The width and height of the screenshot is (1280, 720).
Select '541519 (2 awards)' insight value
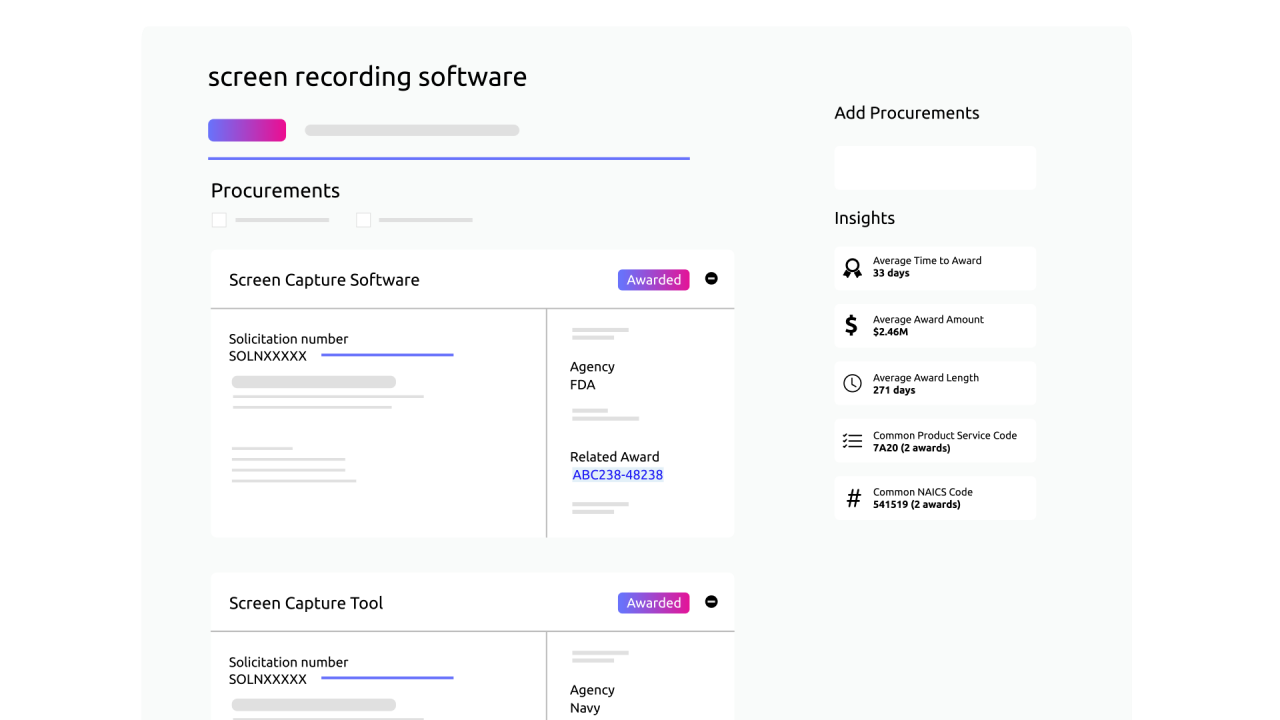[917, 505]
